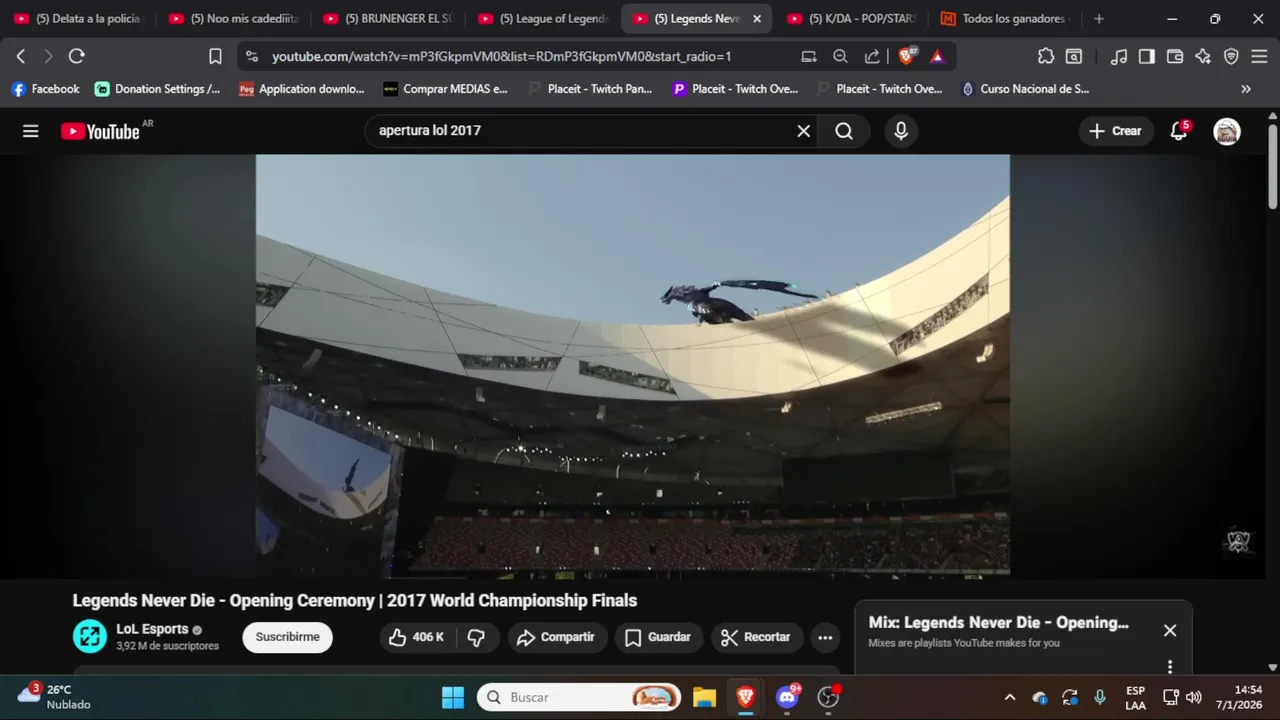Open Application download bookmark
The height and width of the screenshot is (720, 1280).
[x=302, y=89]
